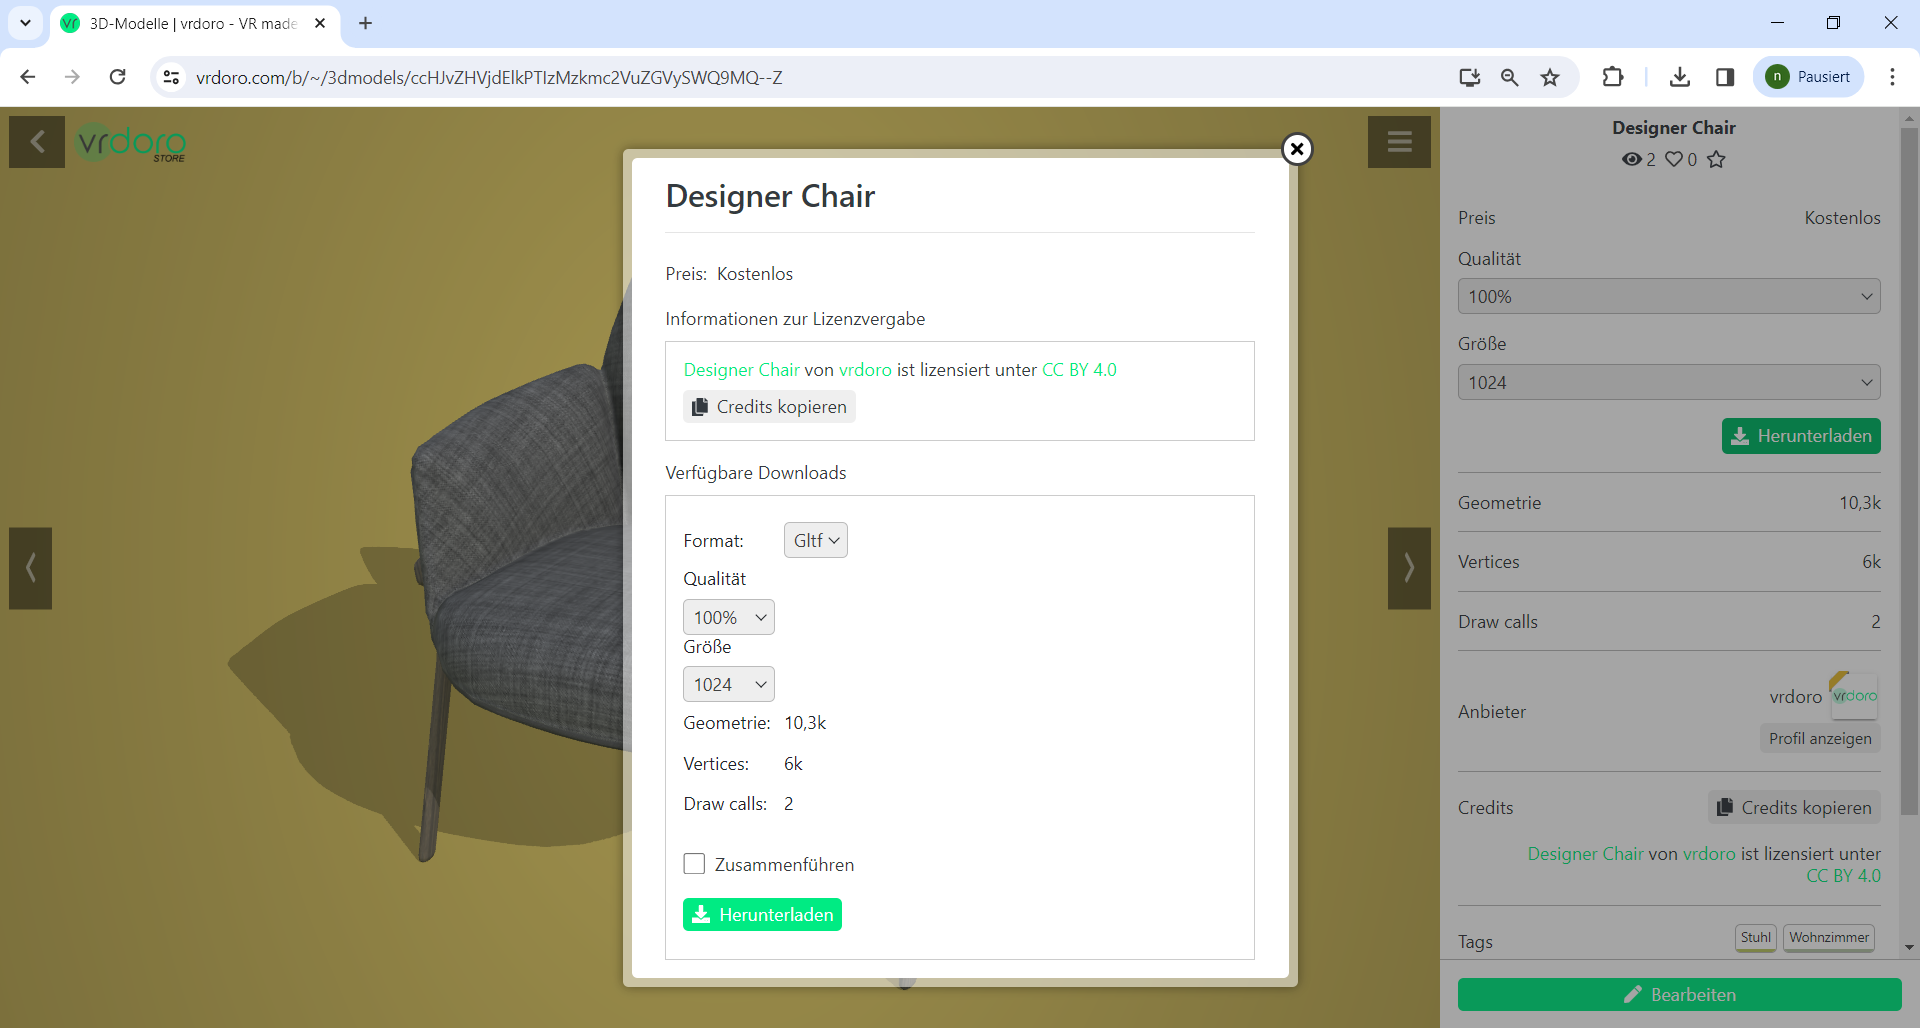This screenshot has height=1028, width=1920.
Task: Bookmark this page in Chrome
Action: (x=1550, y=77)
